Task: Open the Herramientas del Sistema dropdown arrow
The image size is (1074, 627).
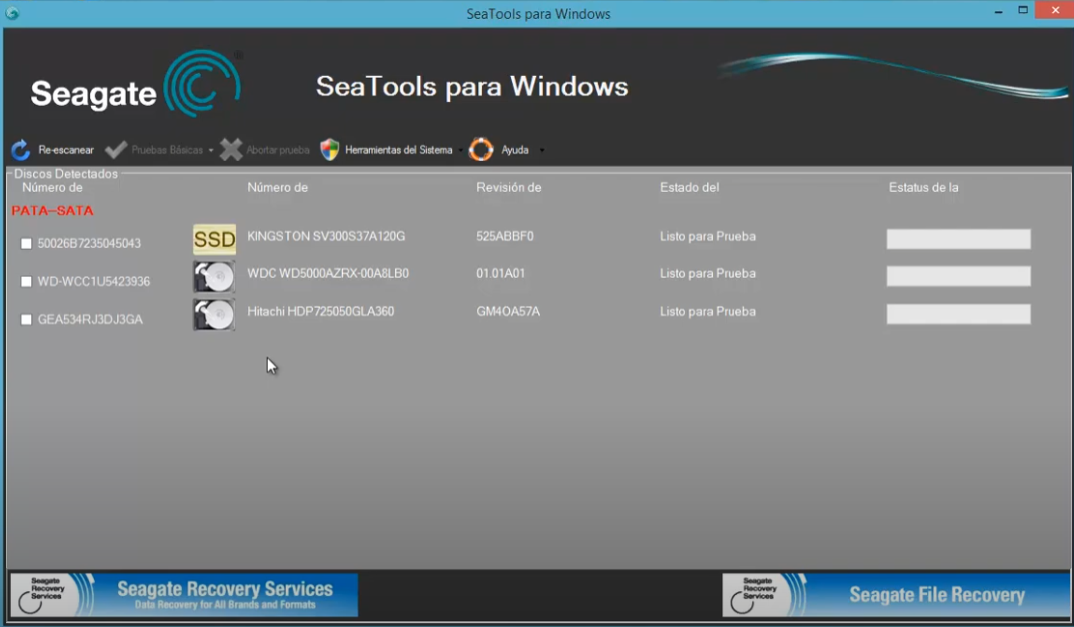Action: 460,151
